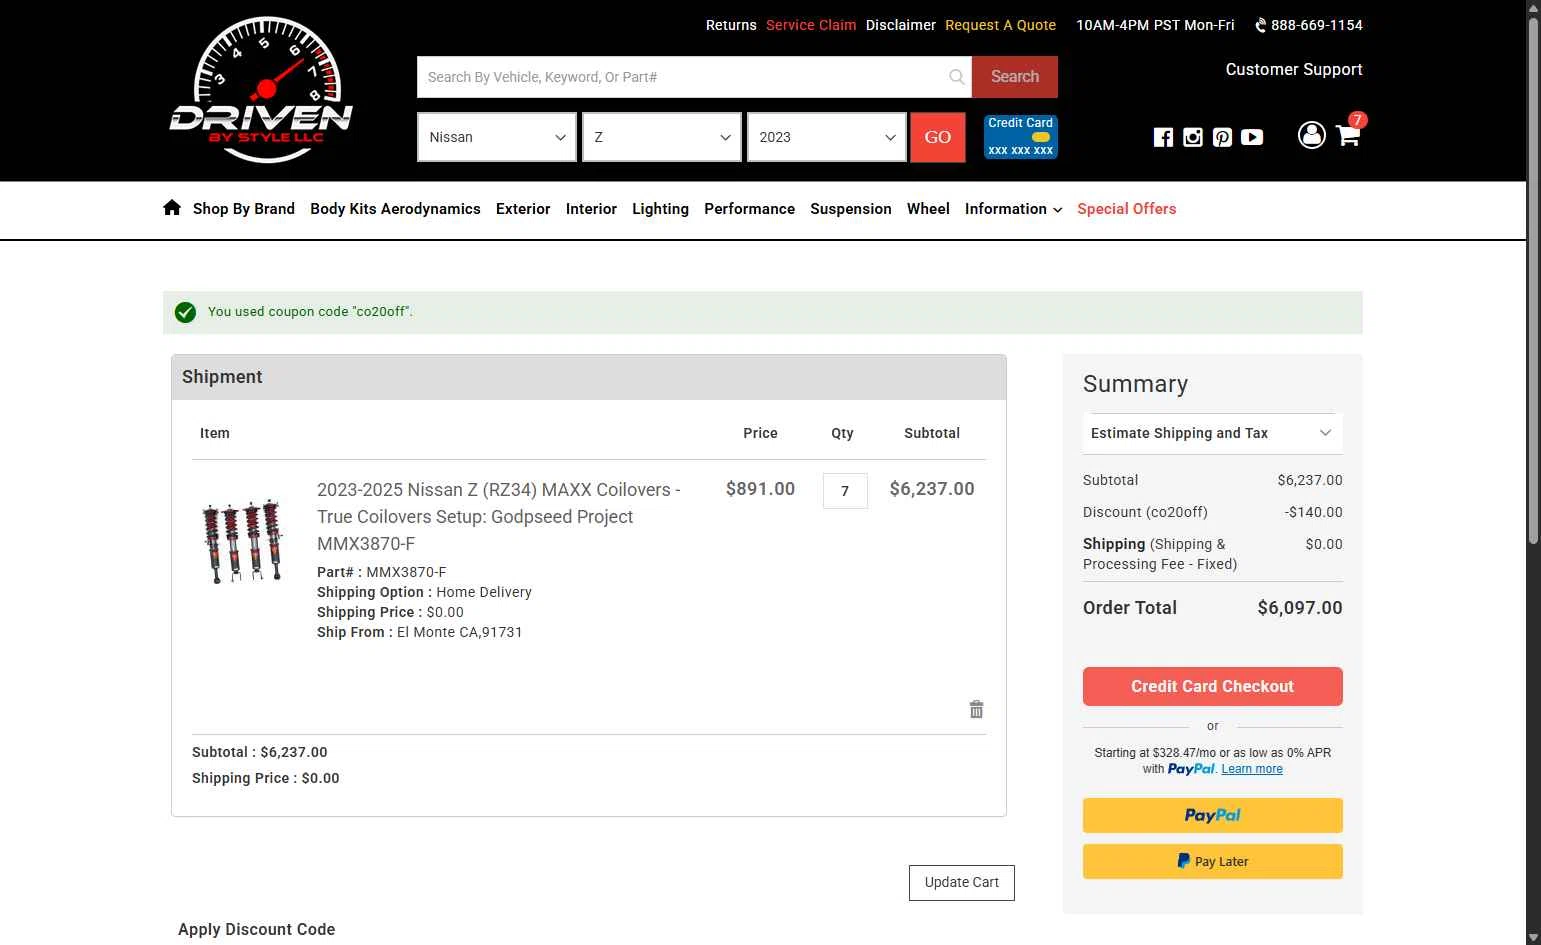Click the coilovers product thumbnail
This screenshot has width=1541, height=945.
243,541
